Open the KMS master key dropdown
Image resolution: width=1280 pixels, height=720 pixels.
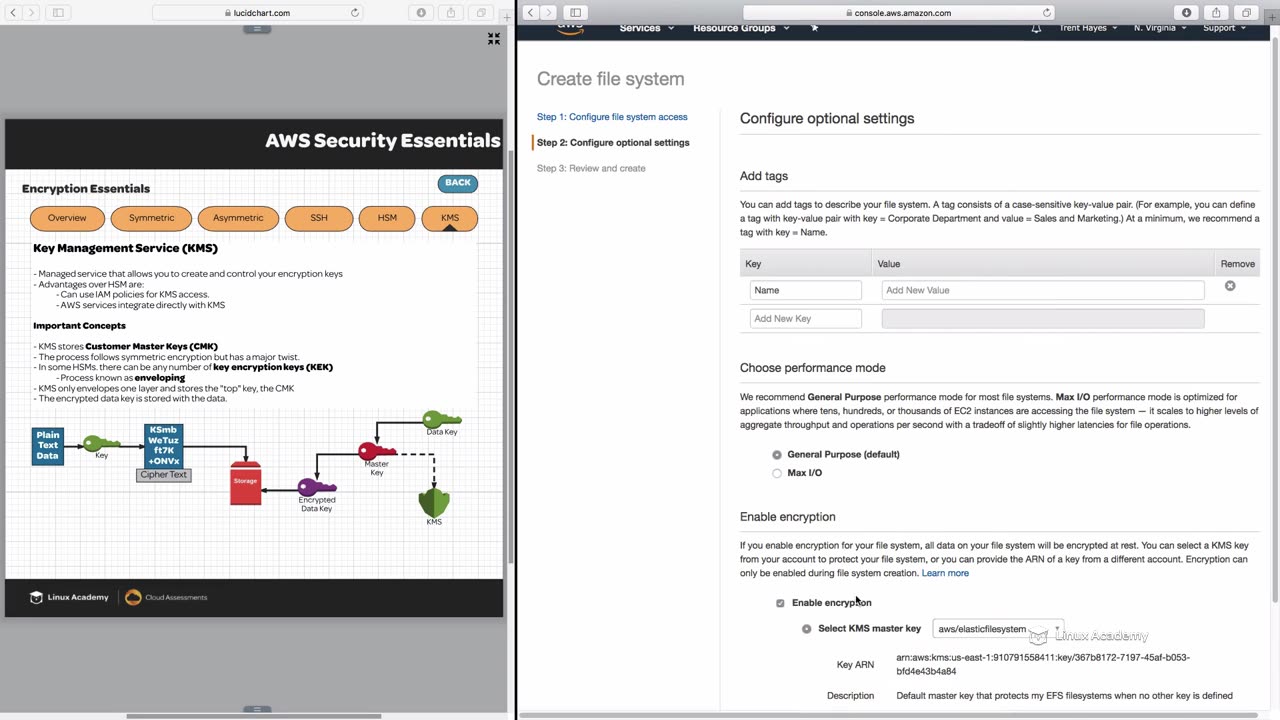[997, 629]
